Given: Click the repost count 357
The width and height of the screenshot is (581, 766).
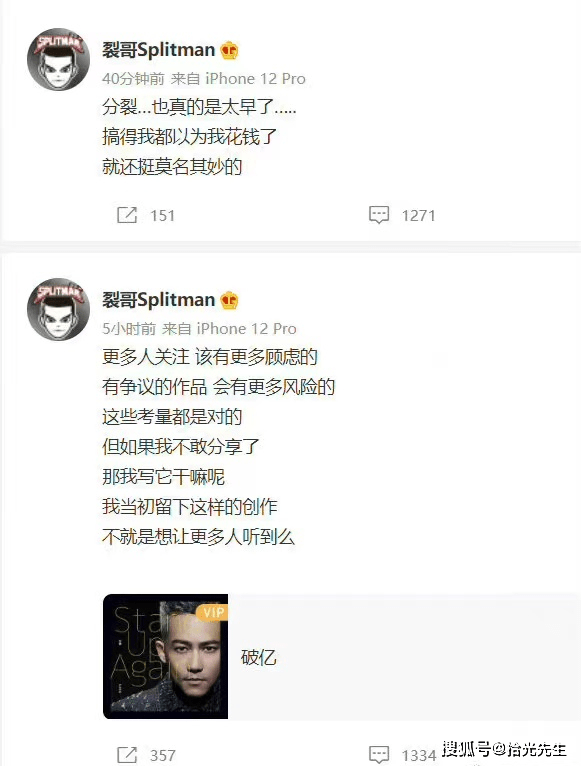Looking at the screenshot, I should 163,755.
